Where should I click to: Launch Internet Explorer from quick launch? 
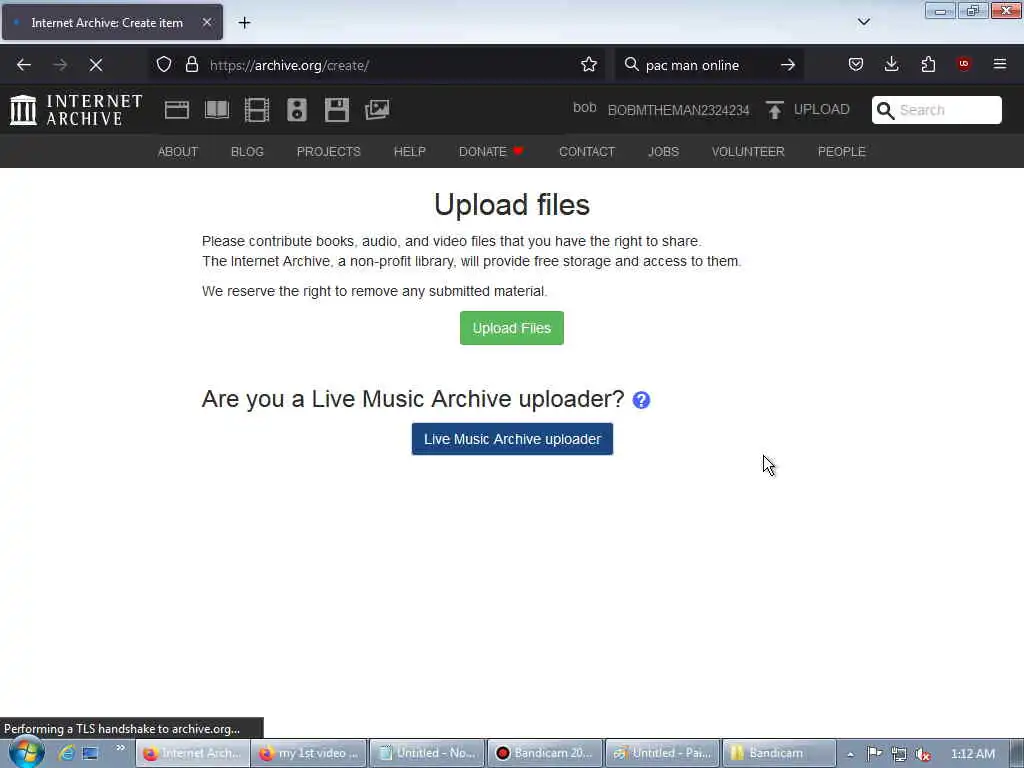click(x=66, y=753)
